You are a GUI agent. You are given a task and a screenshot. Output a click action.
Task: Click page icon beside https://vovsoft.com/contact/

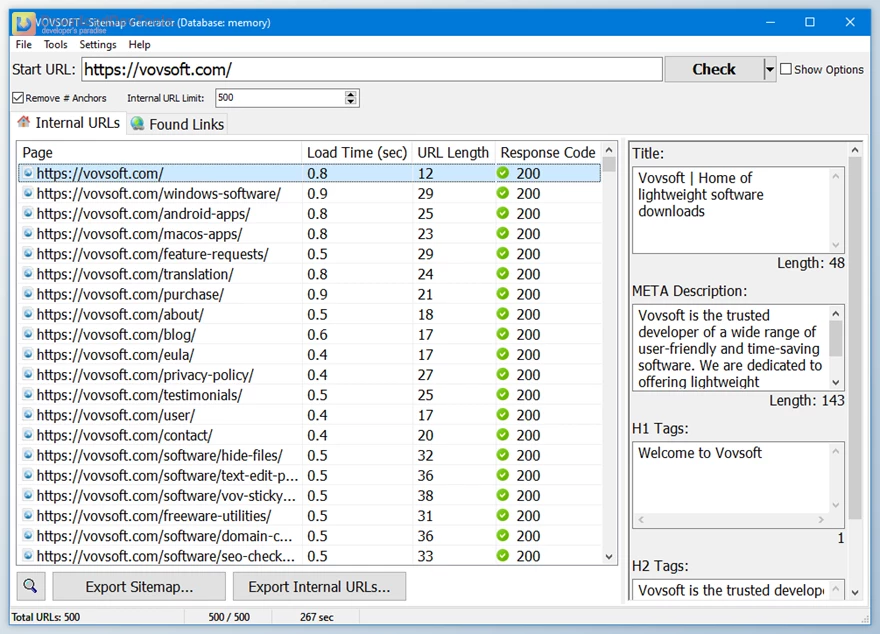pos(28,435)
